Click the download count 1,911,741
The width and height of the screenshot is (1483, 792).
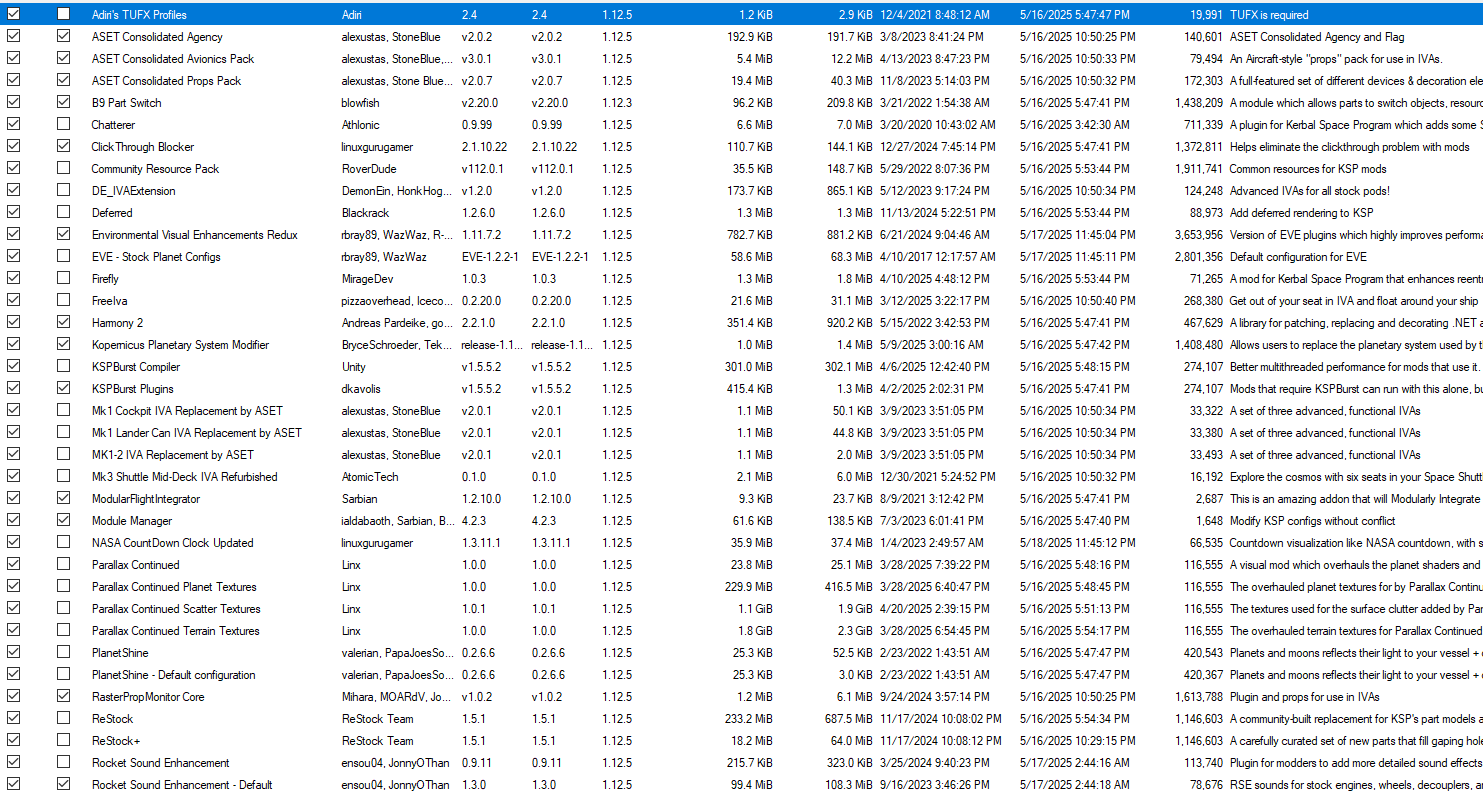[1199, 169]
